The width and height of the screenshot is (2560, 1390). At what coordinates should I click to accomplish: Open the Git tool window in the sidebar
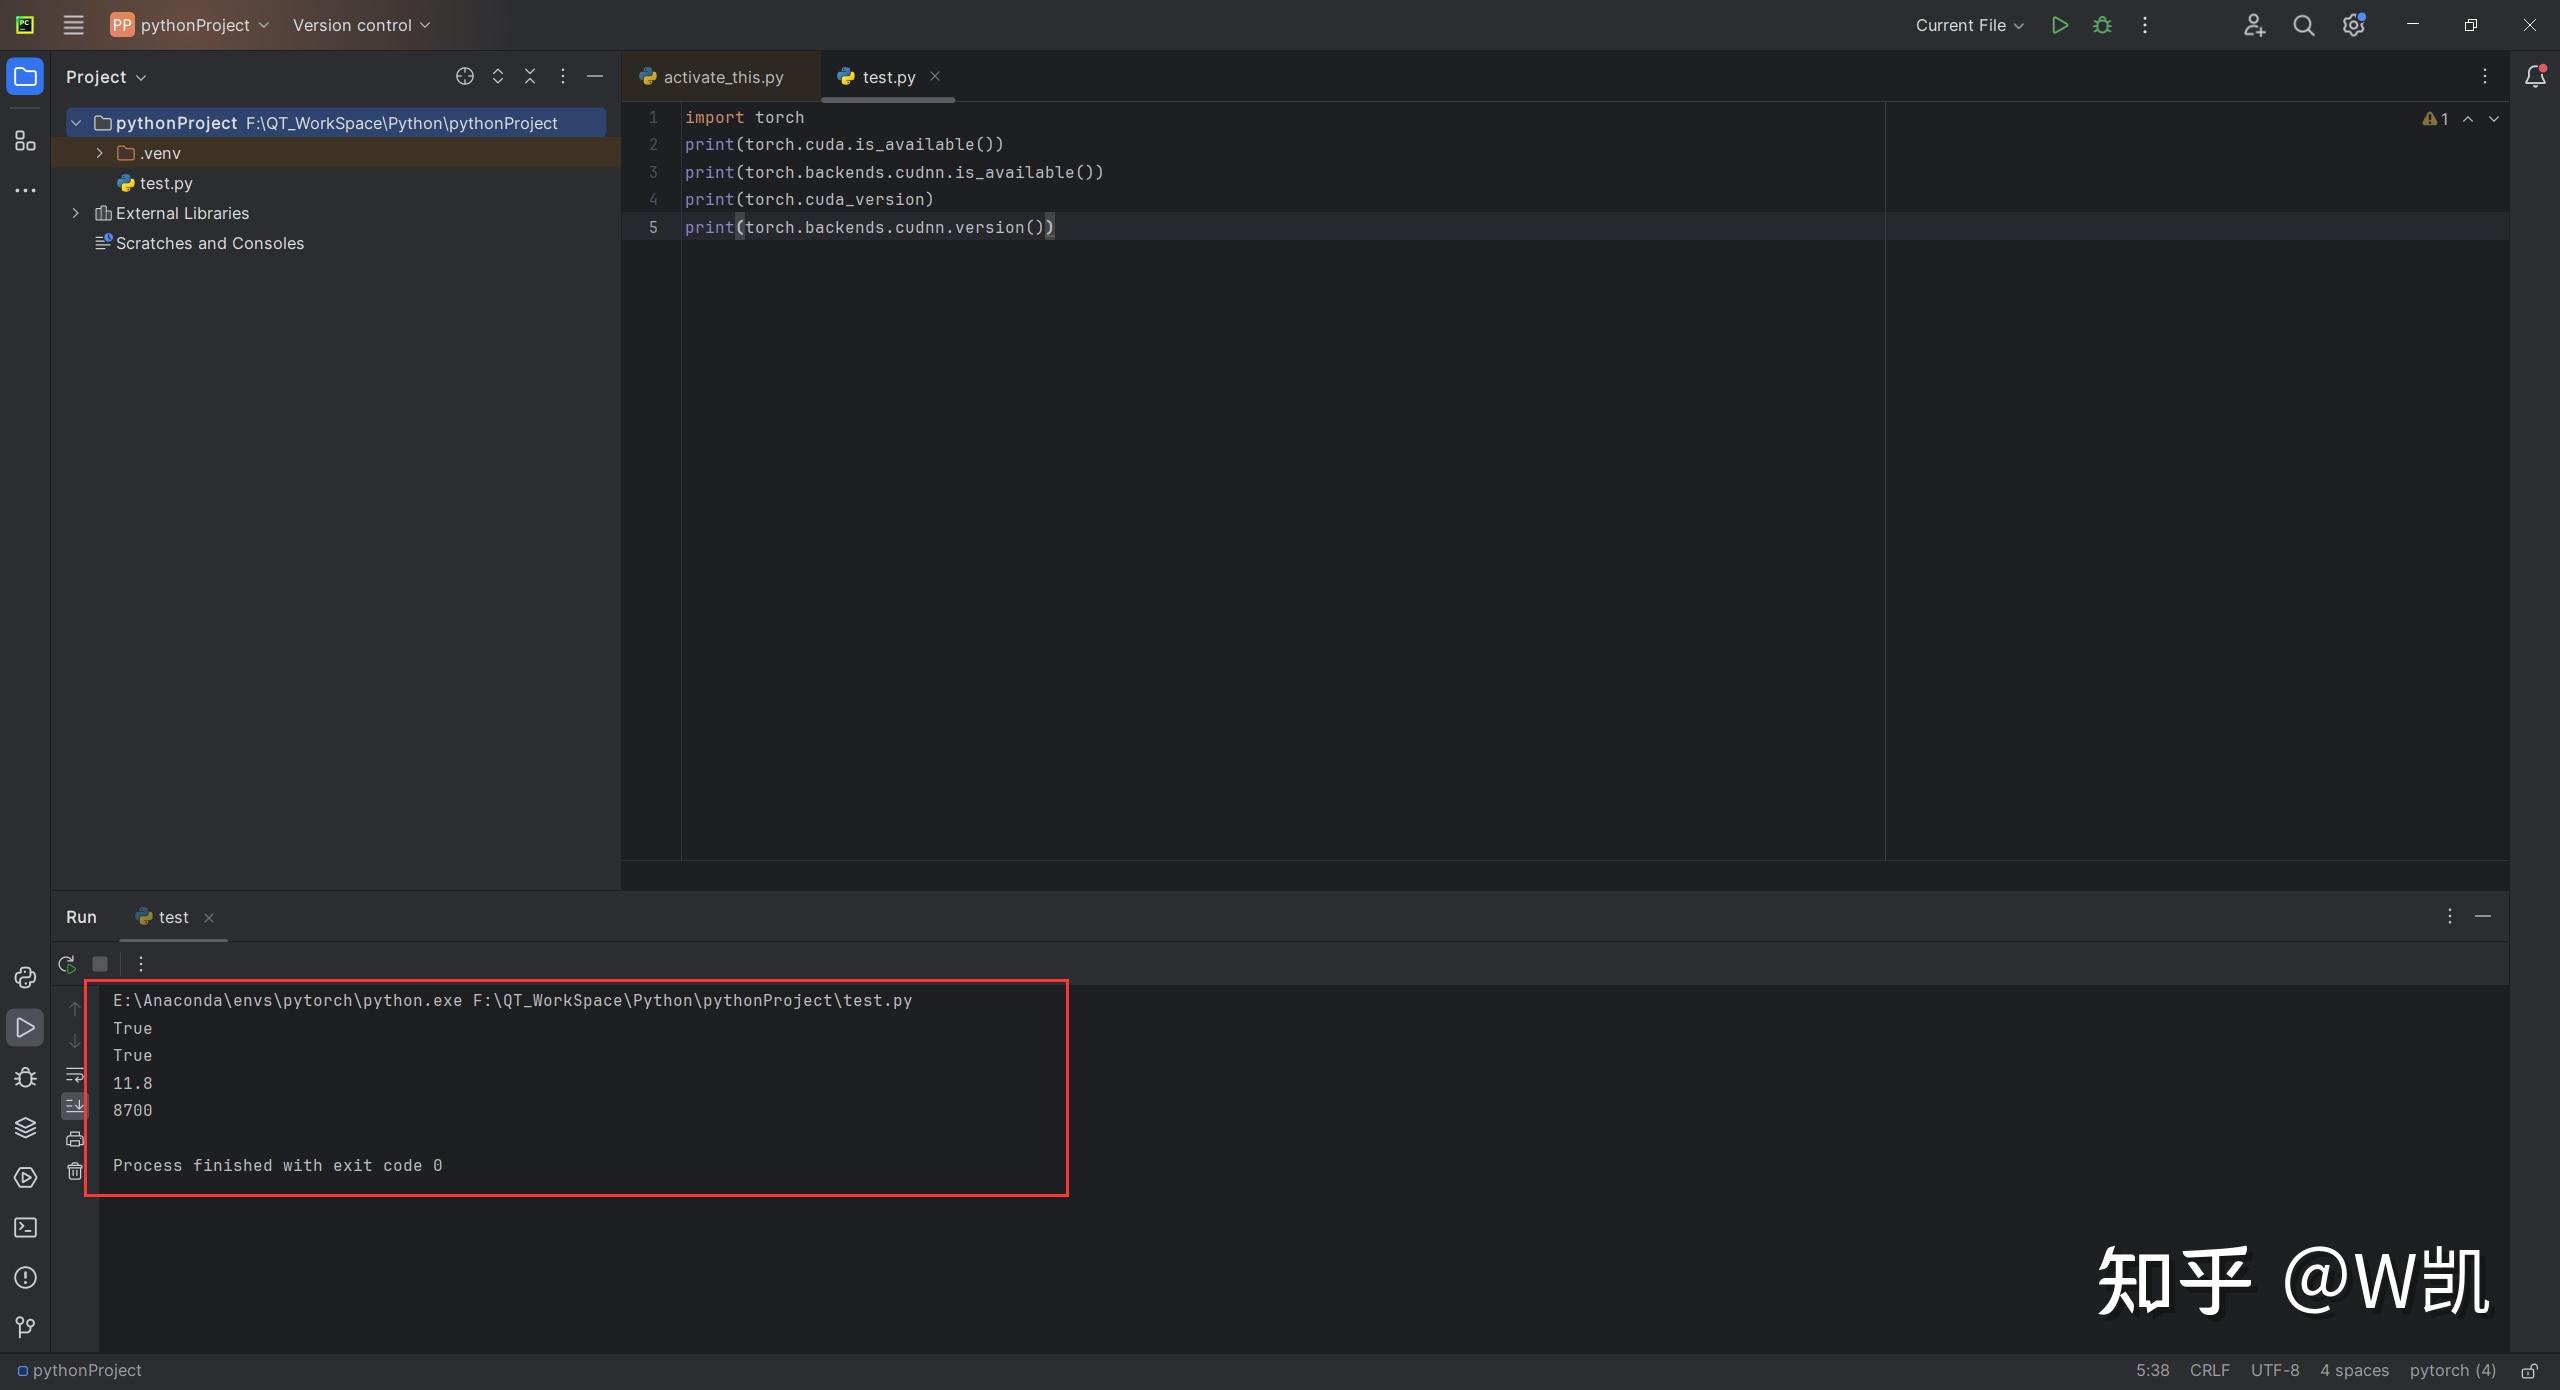[x=25, y=1327]
